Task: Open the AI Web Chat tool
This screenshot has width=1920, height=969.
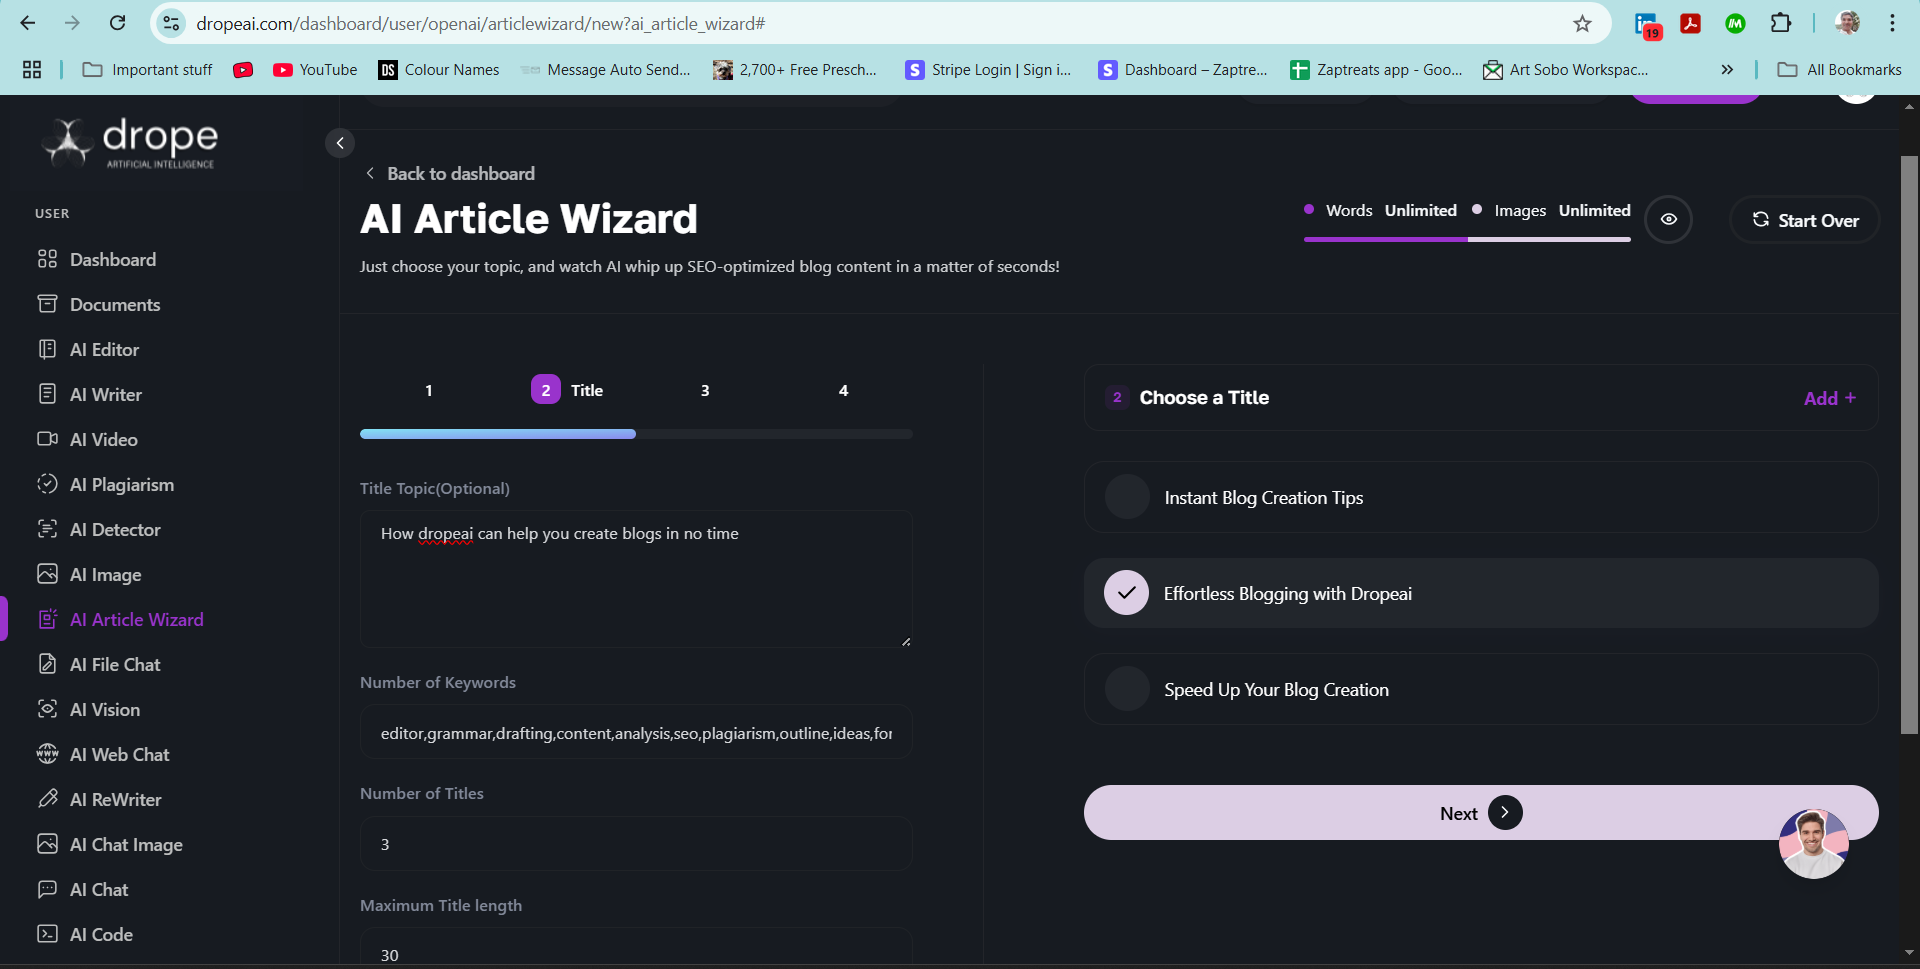Action: (x=119, y=754)
